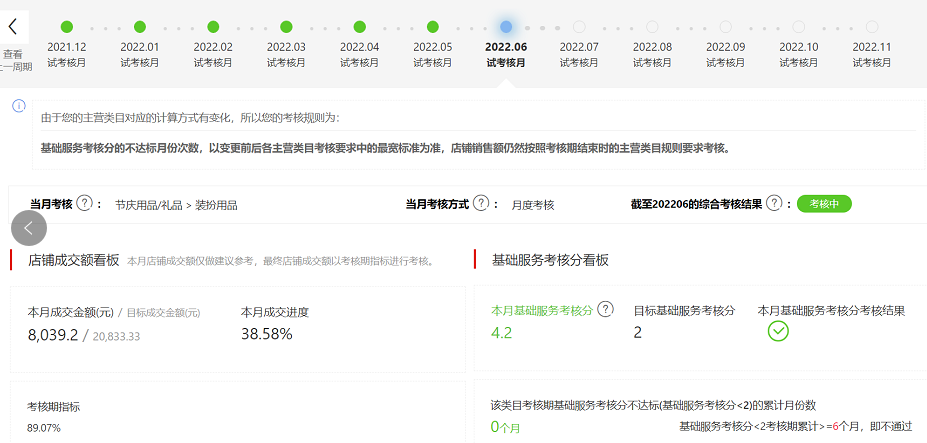Click the green checkmark result icon
This screenshot has height=443, width=927.
tap(778, 331)
